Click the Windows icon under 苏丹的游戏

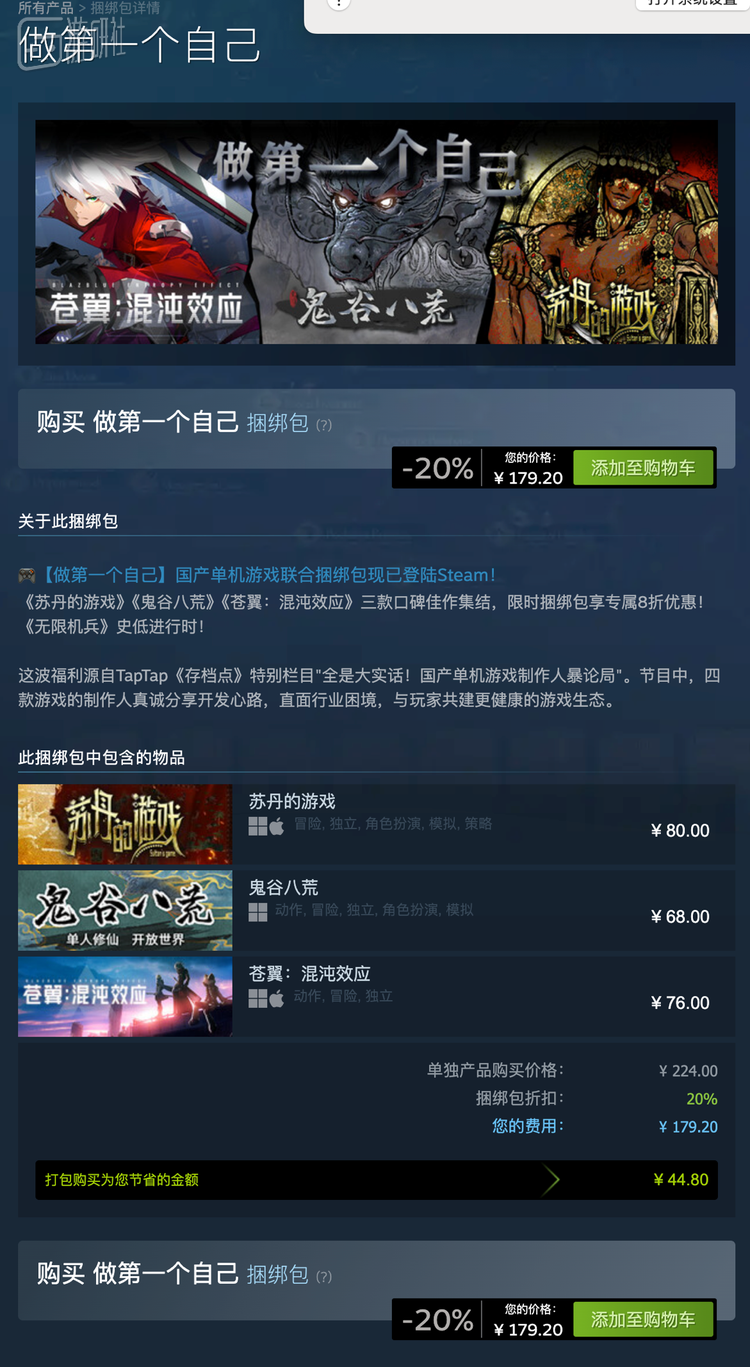258,826
